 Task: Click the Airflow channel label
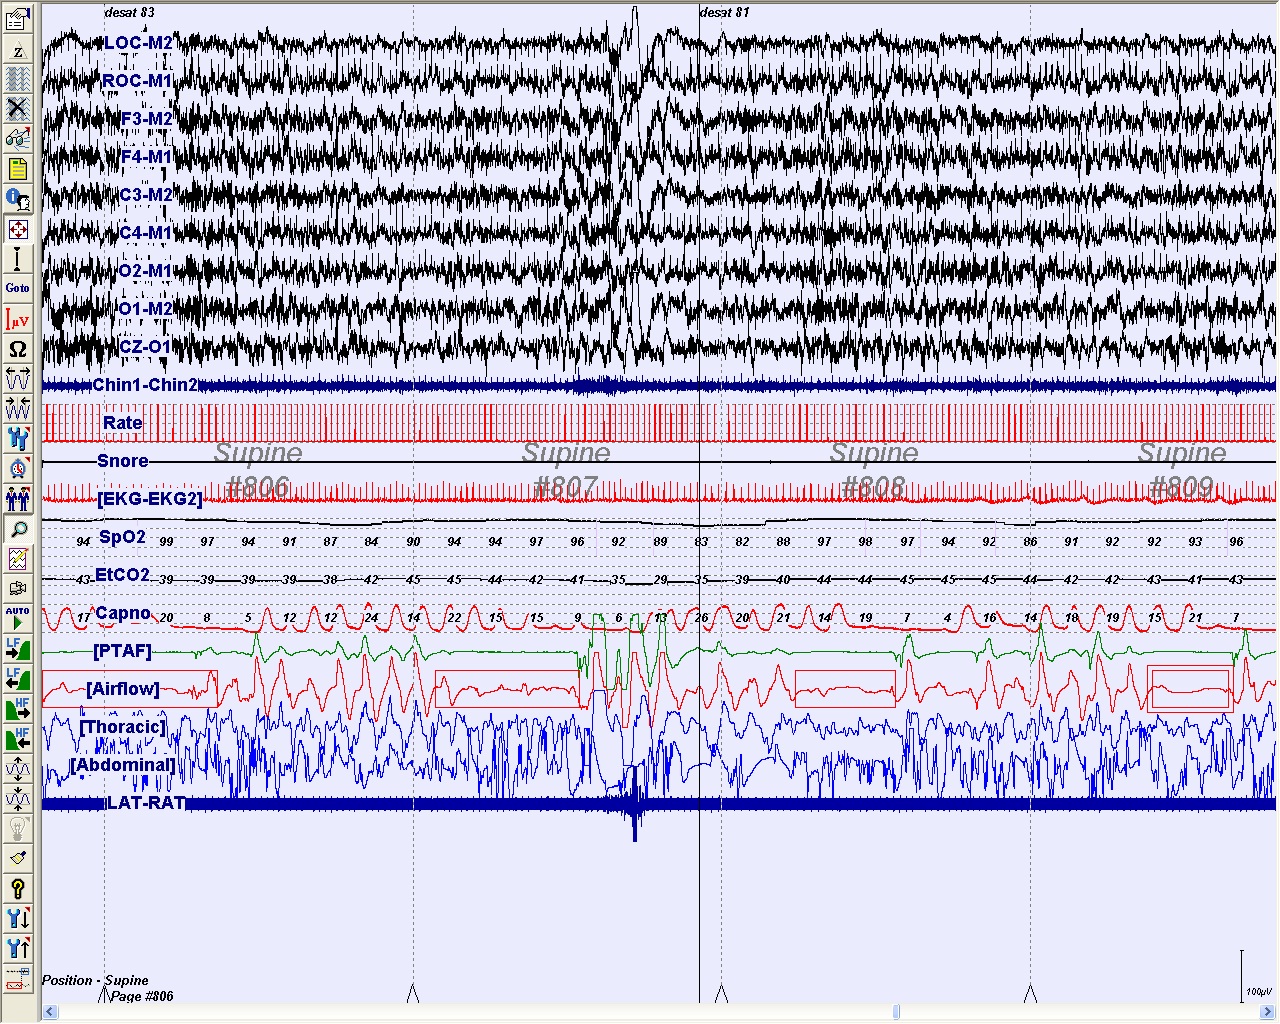click(x=123, y=689)
